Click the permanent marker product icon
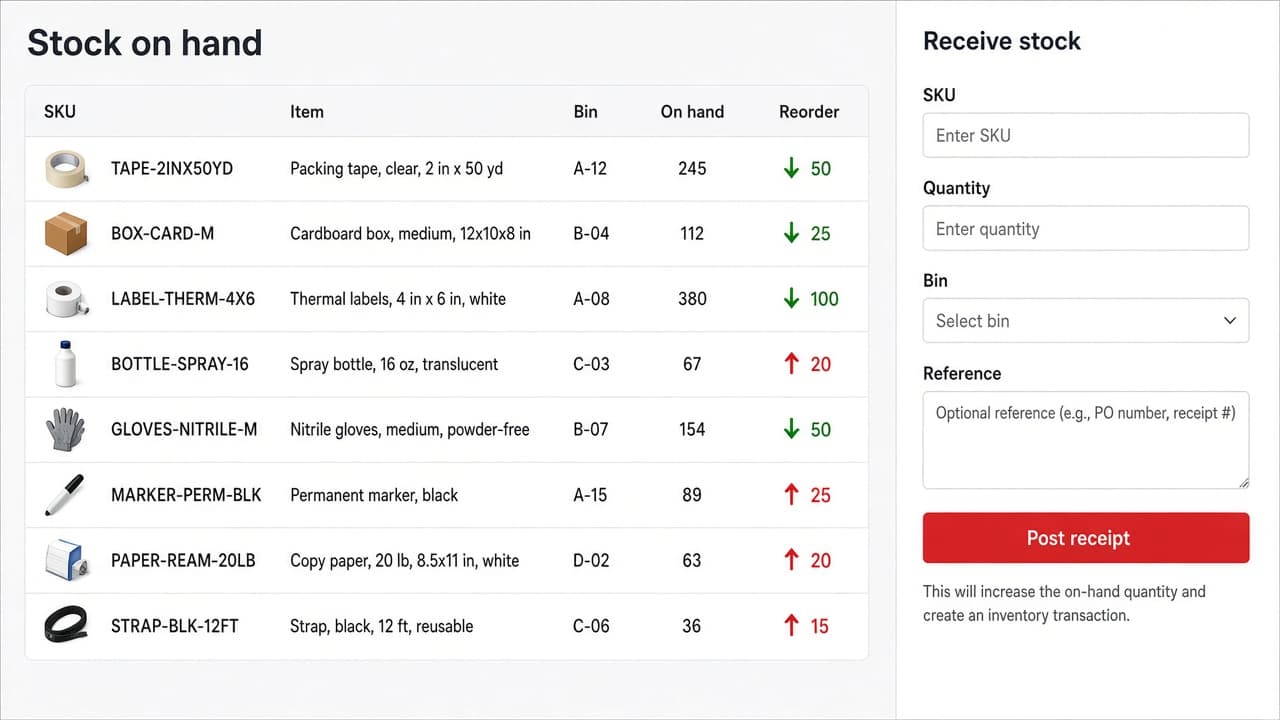Viewport: 1280px width, 720px height. (64, 495)
